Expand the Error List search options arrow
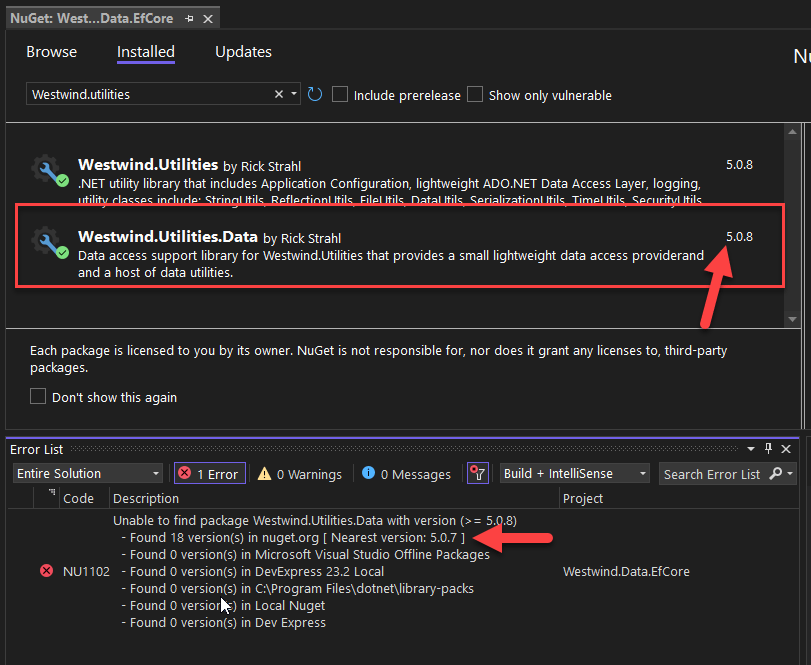The width and height of the screenshot is (811, 665). (x=790, y=474)
